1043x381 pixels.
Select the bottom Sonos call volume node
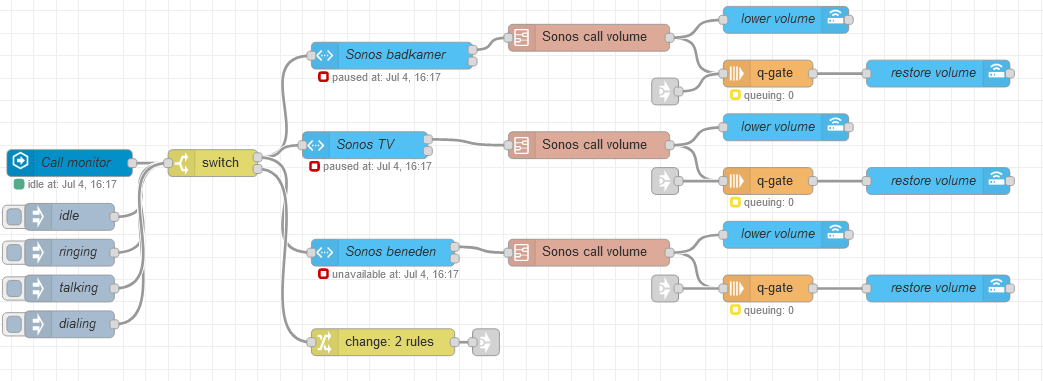pos(589,253)
